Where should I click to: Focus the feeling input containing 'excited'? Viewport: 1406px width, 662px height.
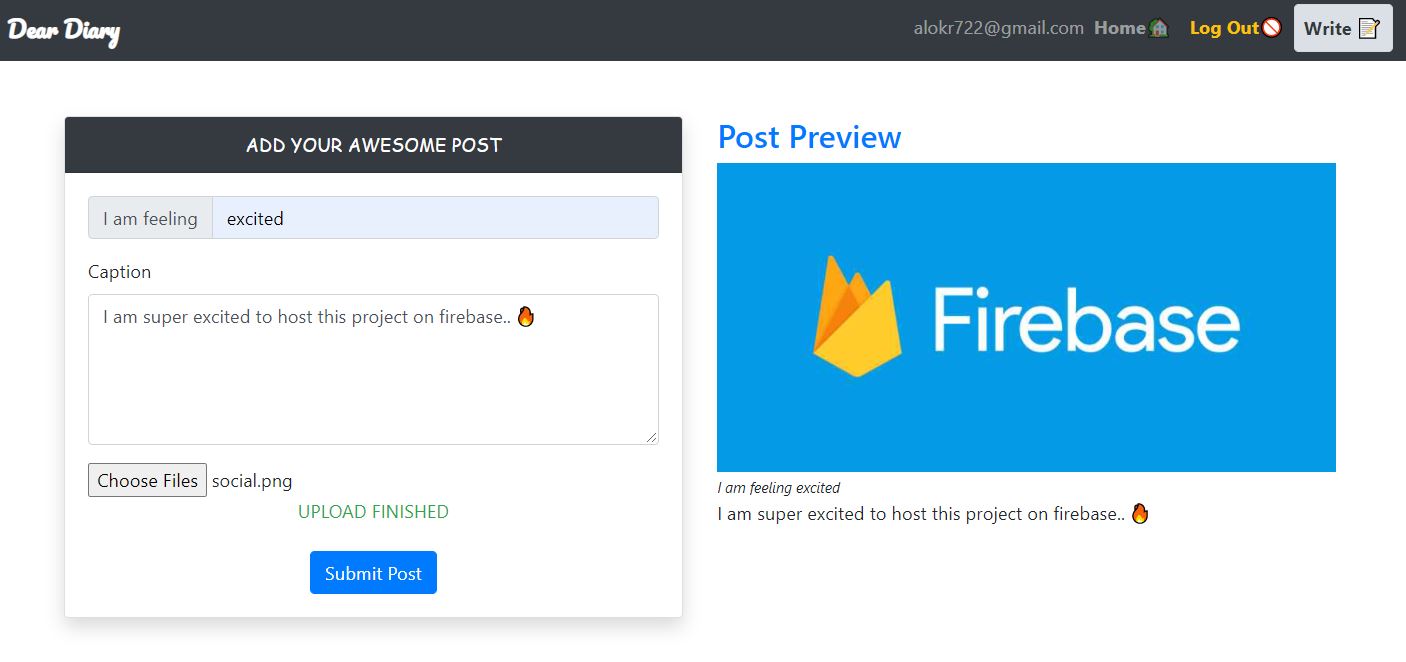[x=435, y=218]
